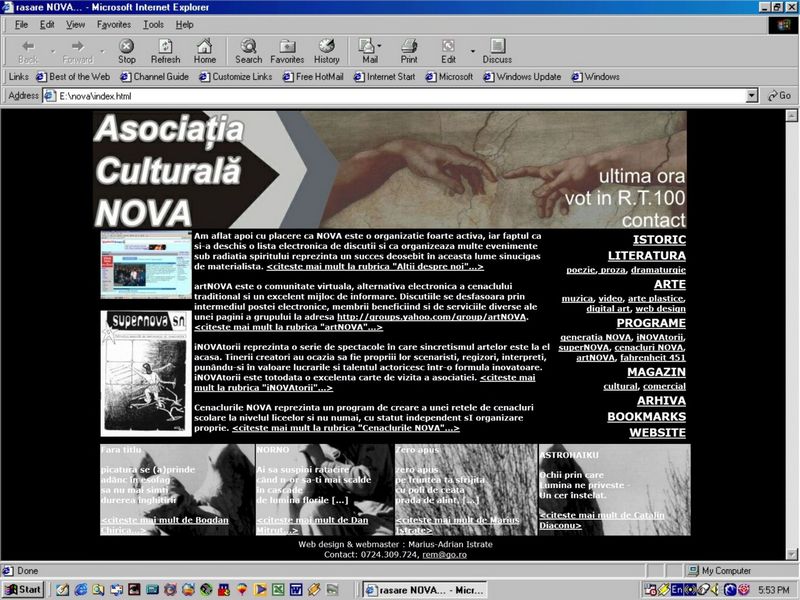
Task: Click the Print toolbar icon
Action: tap(409, 51)
